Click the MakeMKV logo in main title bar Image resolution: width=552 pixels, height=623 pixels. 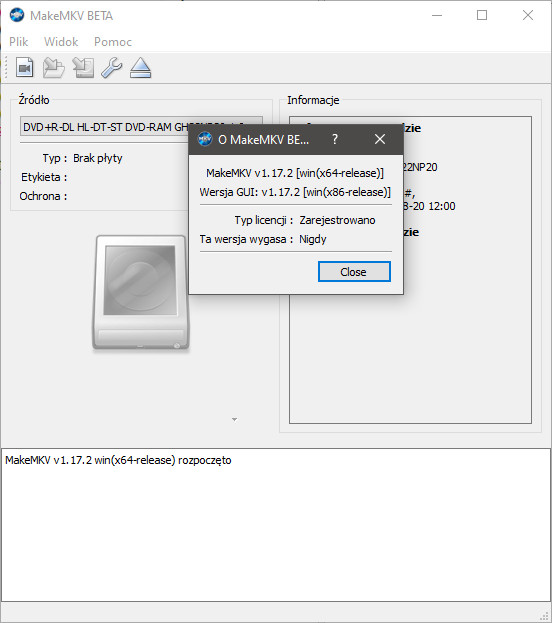17,15
